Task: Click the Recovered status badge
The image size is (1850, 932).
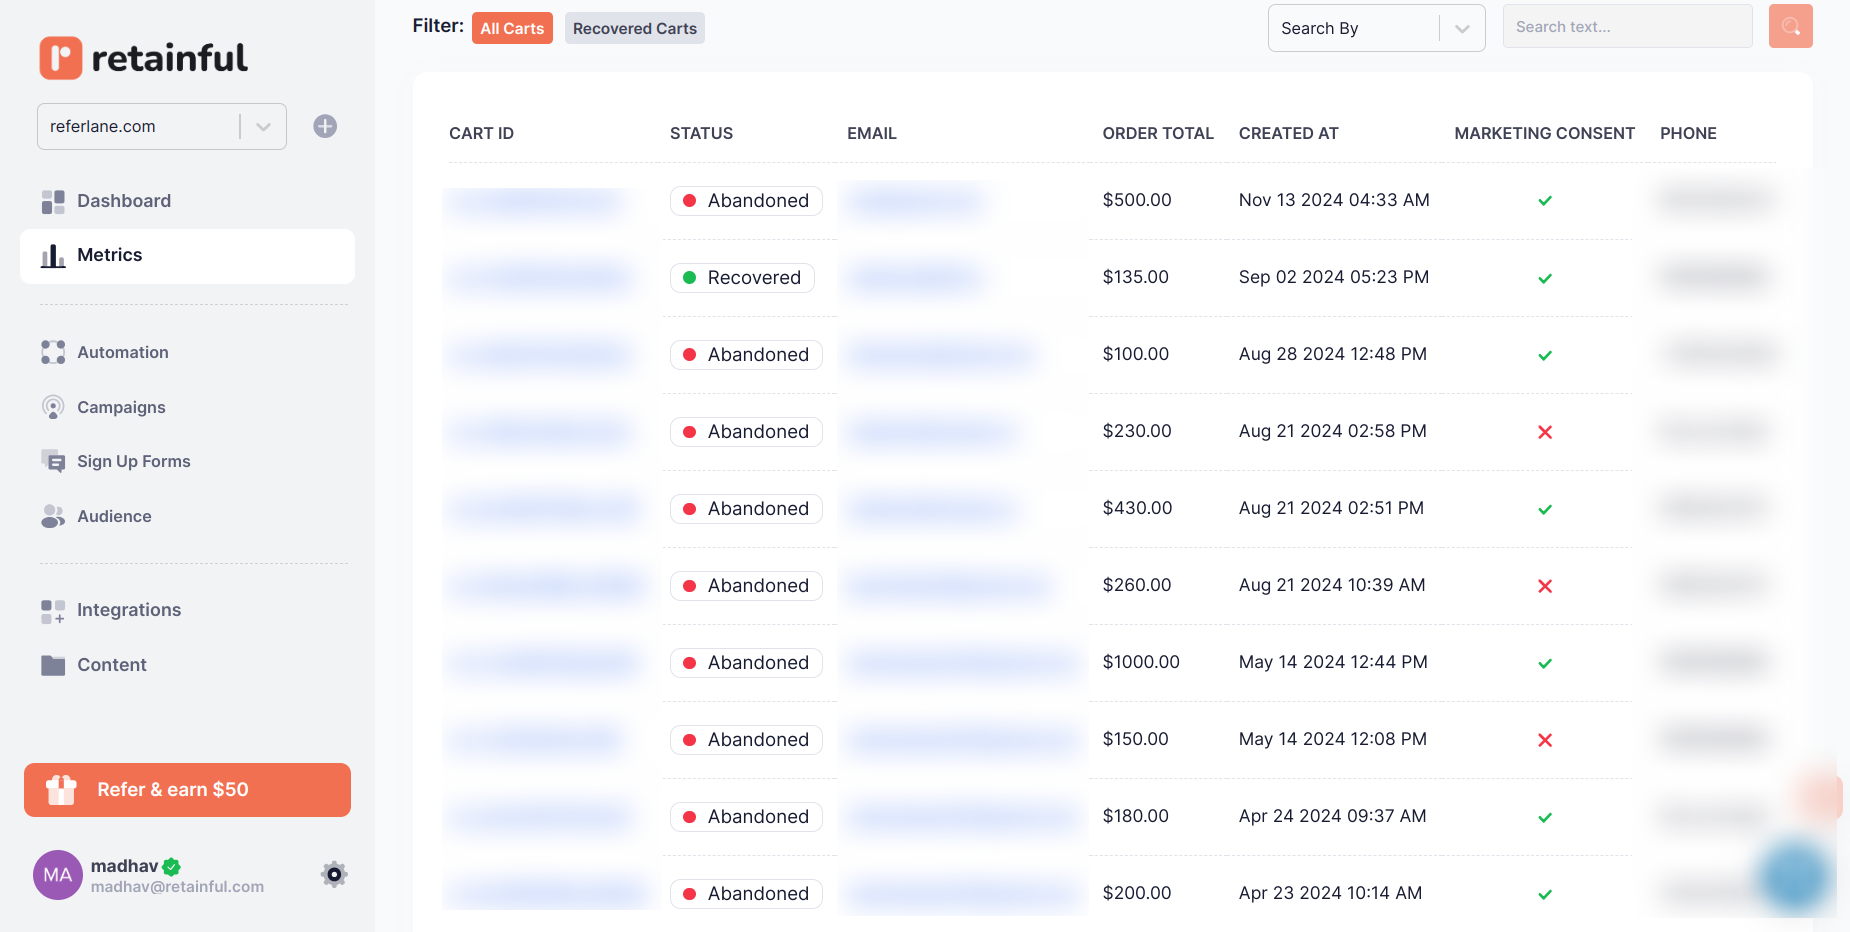Action: coord(742,278)
